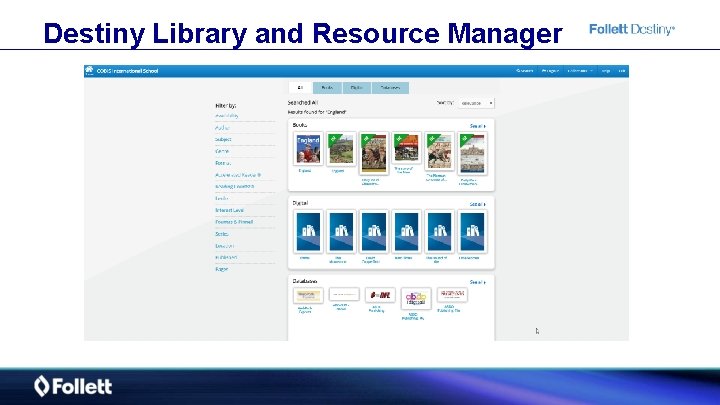Expand the Subject filter
720x405 pixels.
[223, 139]
